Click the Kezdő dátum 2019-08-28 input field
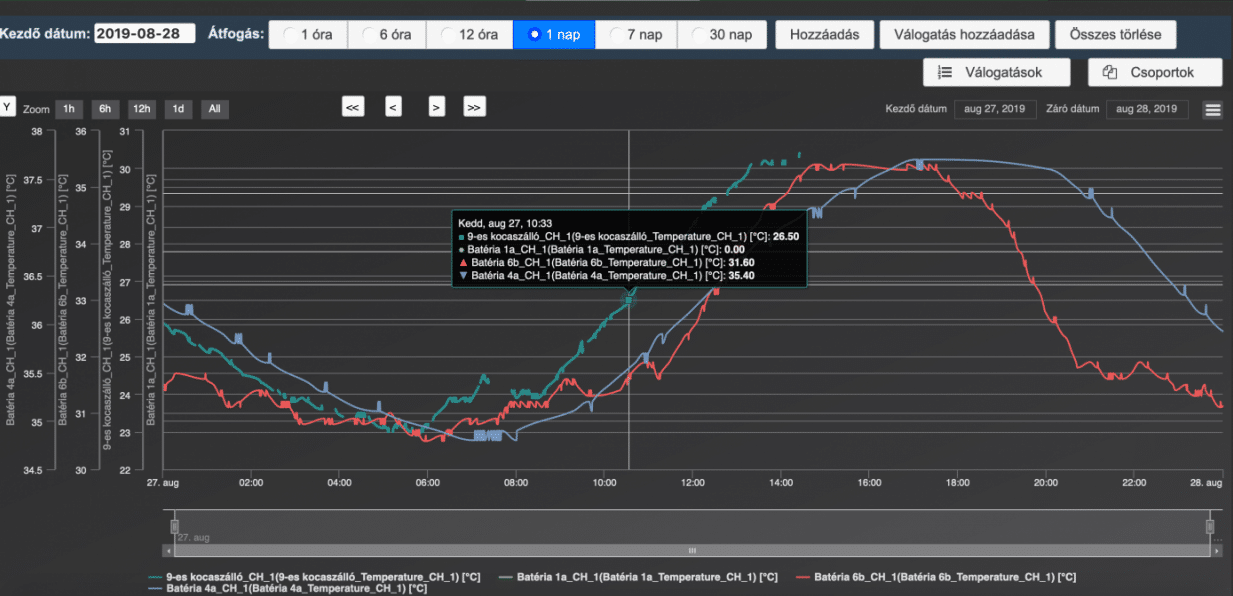Image resolution: width=1233 pixels, height=596 pixels. pos(144,33)
